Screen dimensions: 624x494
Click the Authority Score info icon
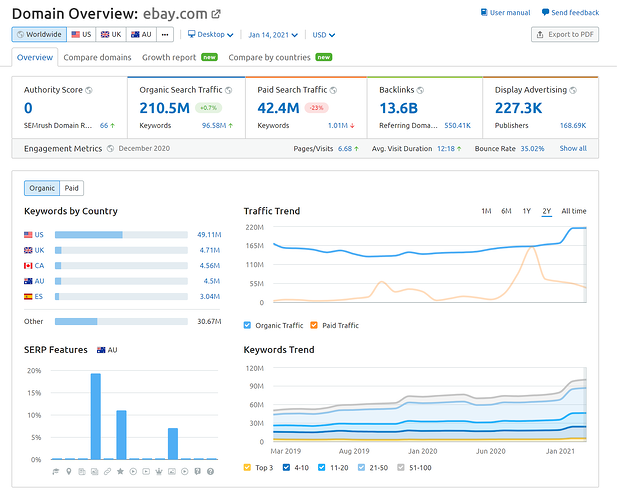(89, 90)
